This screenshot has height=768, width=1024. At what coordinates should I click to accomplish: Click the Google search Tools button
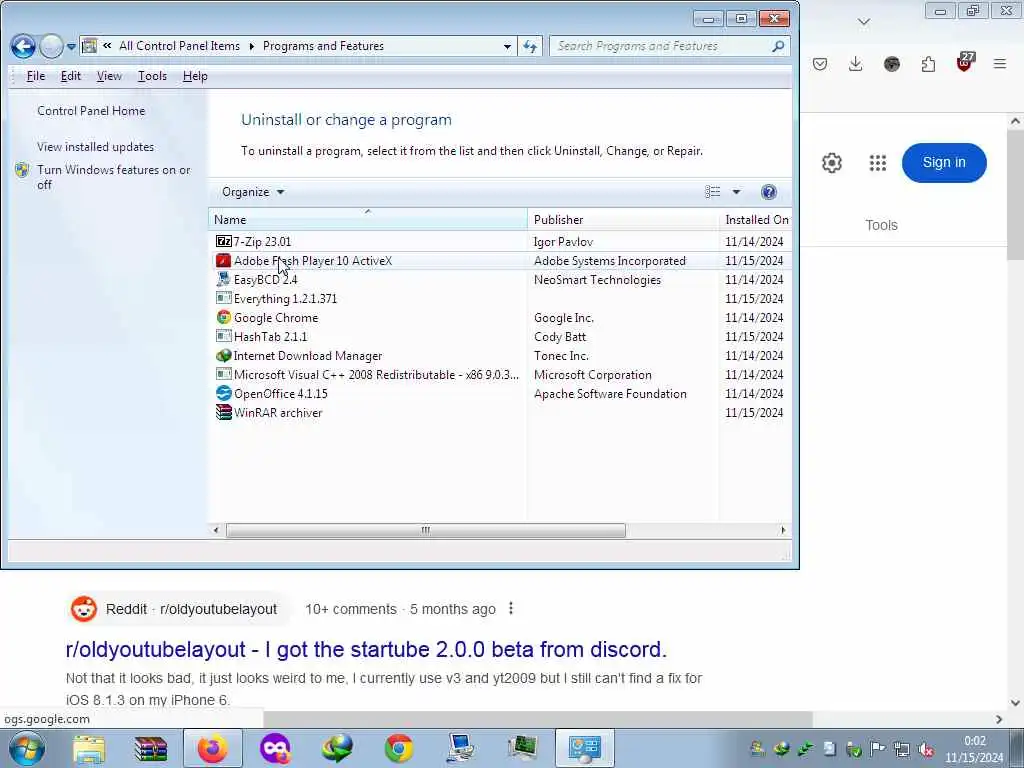(x=881, y=225)
